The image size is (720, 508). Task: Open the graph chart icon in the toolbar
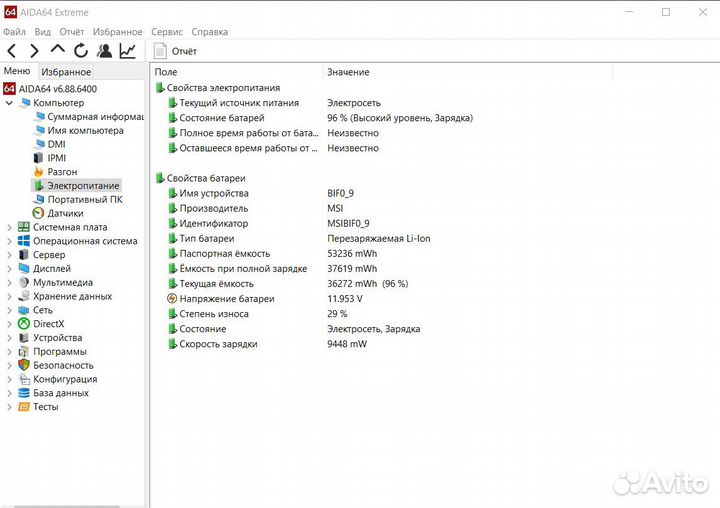click(x=128, y=51)
